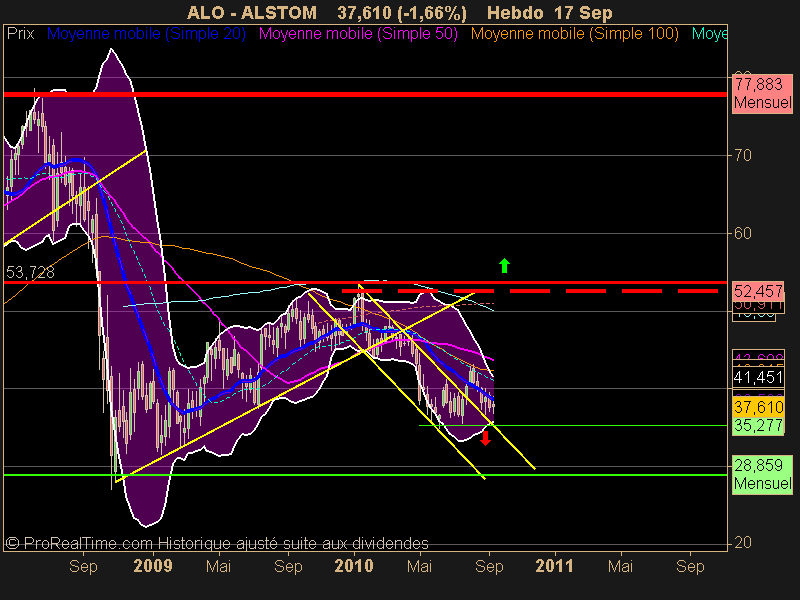This screenshot has height=600, width=800.
Task: Click the 'ALO - ALSTOM' chart title
Action: pos(252,12)
